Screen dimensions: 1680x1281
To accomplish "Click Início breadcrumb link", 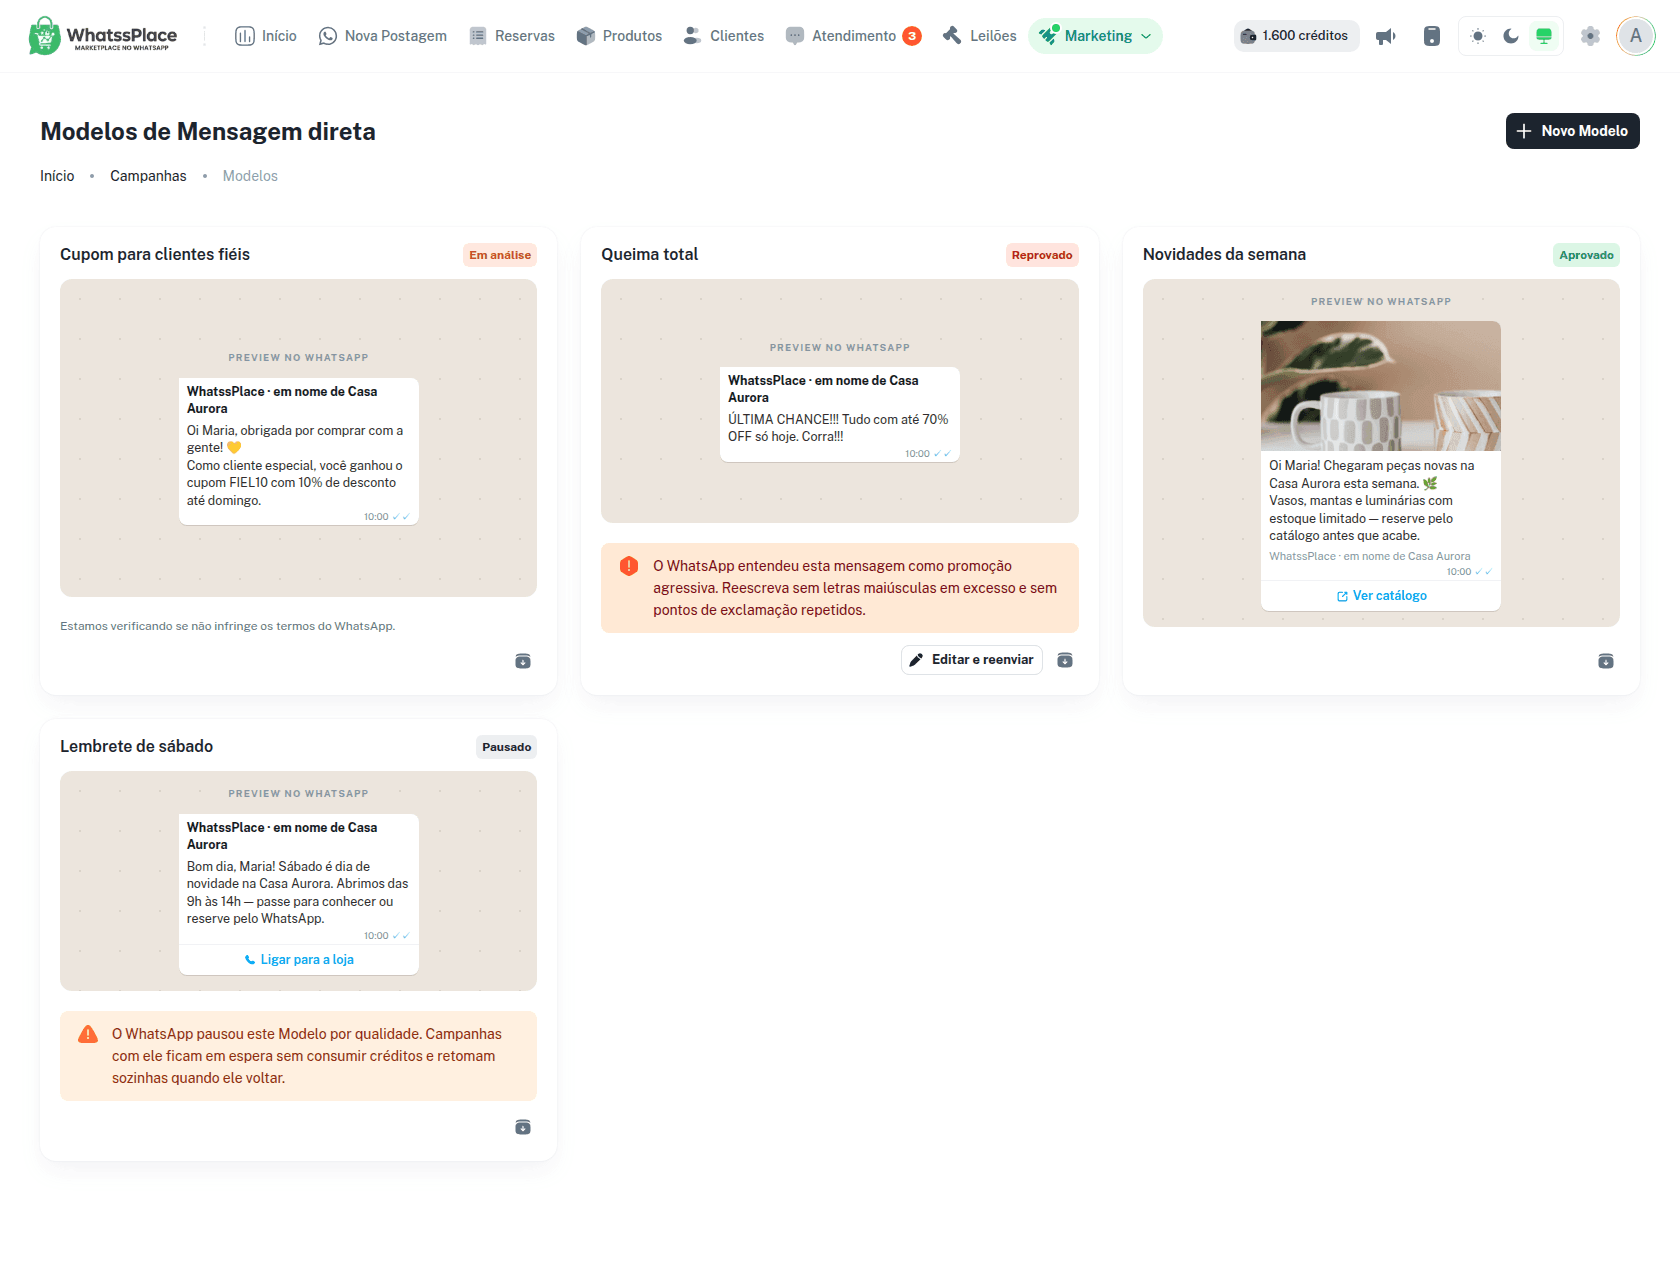I will 57,176.
